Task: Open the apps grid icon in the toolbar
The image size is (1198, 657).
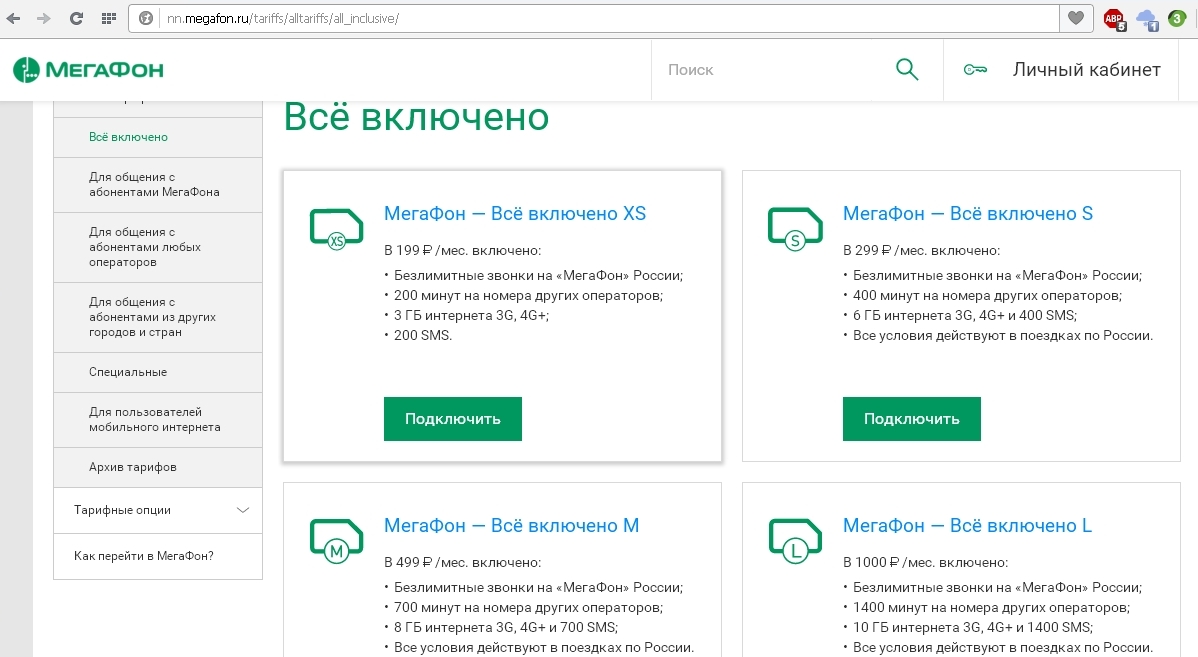Action: point(108,18)
